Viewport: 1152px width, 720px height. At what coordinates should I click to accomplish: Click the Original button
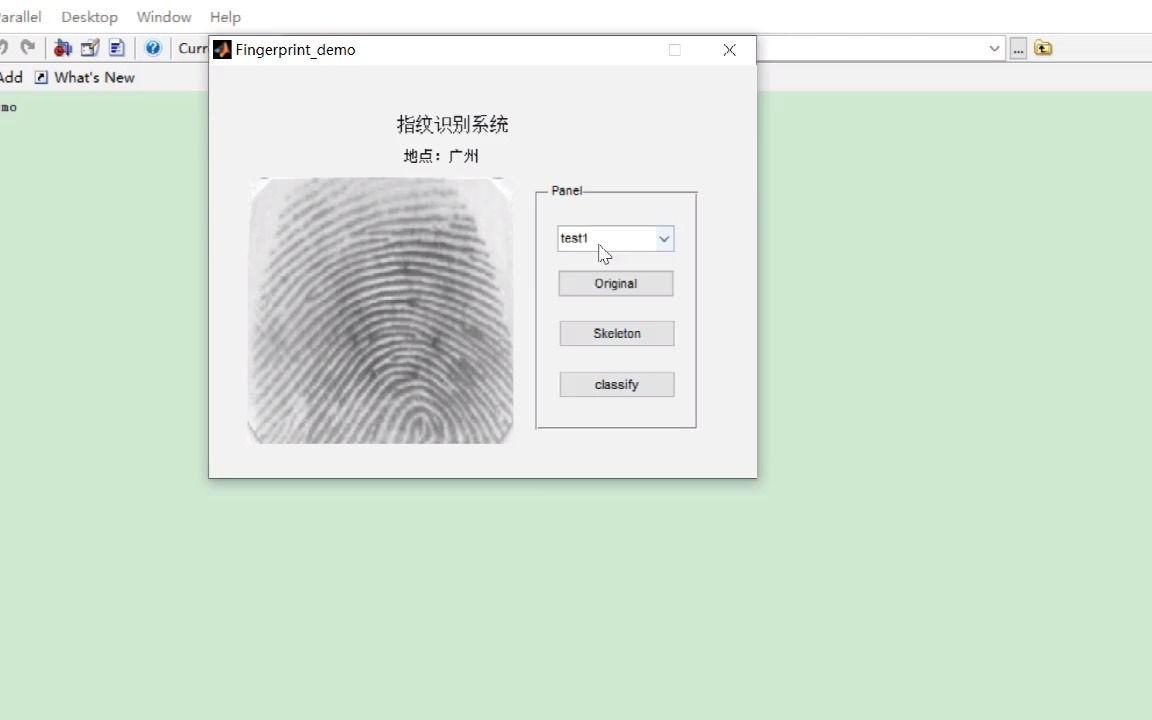click(x=615, y=283)
